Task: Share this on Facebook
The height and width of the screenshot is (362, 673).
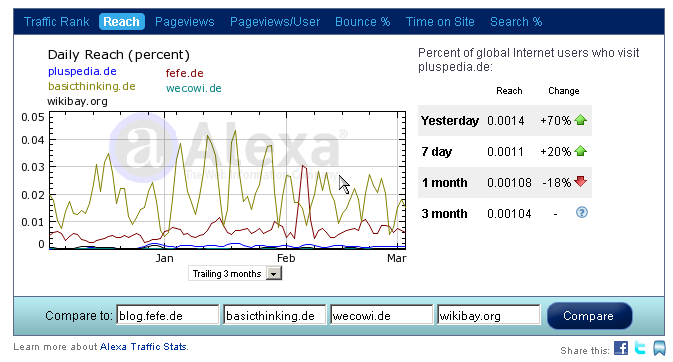Action: point(621,347)
